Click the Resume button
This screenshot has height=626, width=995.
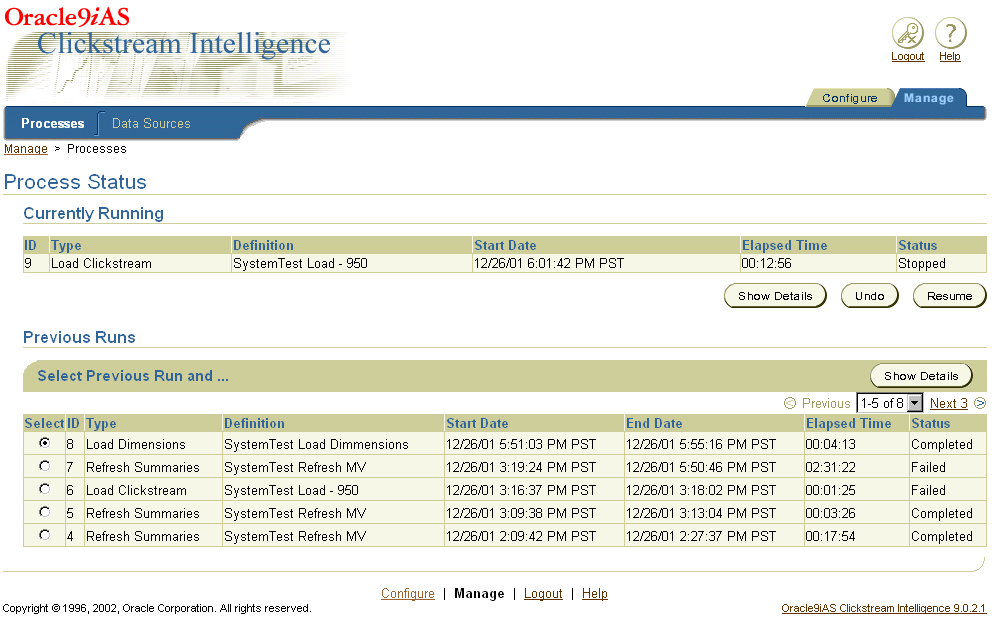point(949,296)
